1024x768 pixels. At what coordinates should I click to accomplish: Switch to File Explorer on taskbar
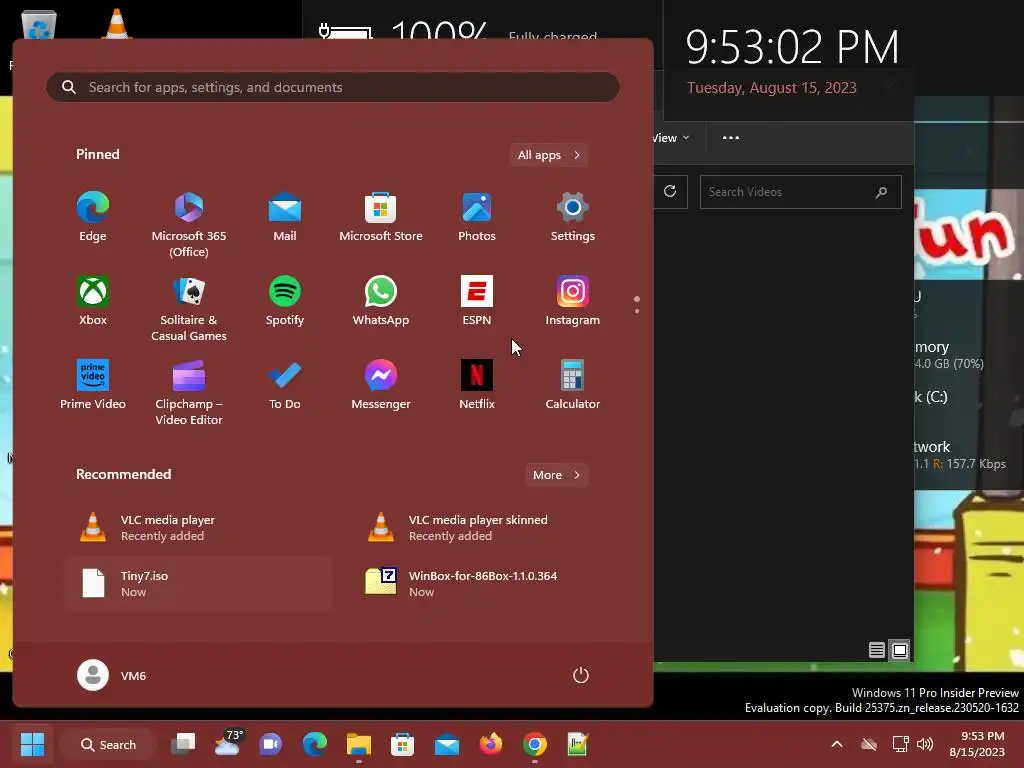coord(359,744)
